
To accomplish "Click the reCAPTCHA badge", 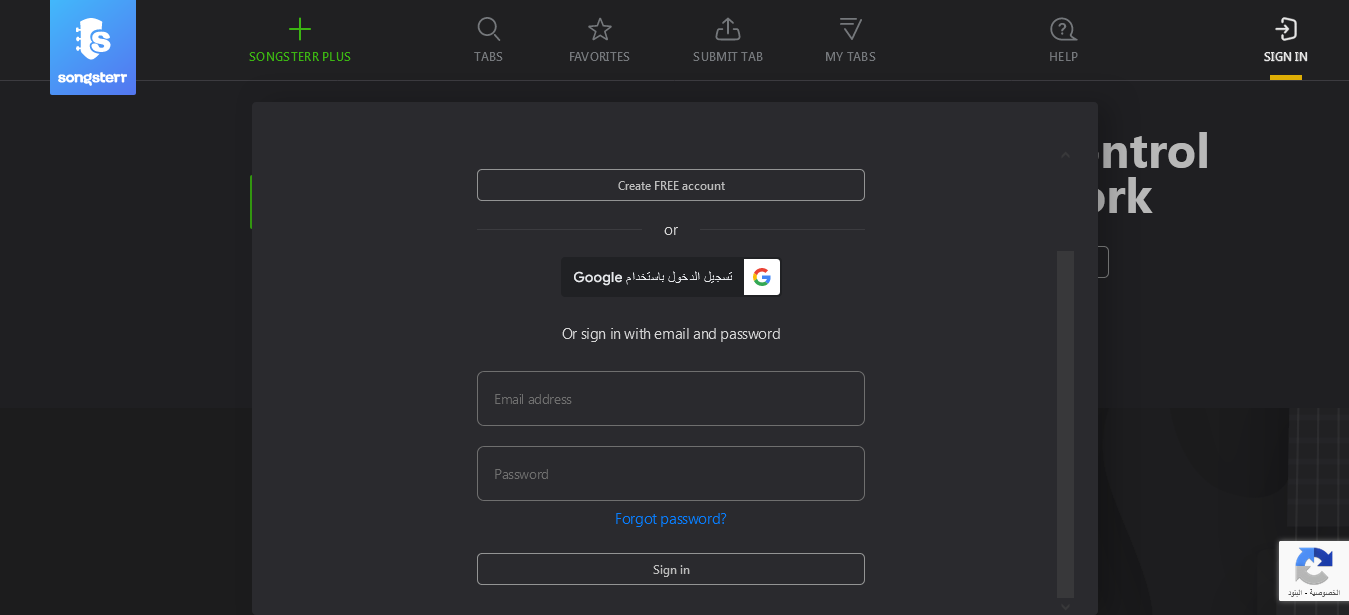I will [1314, 571].
